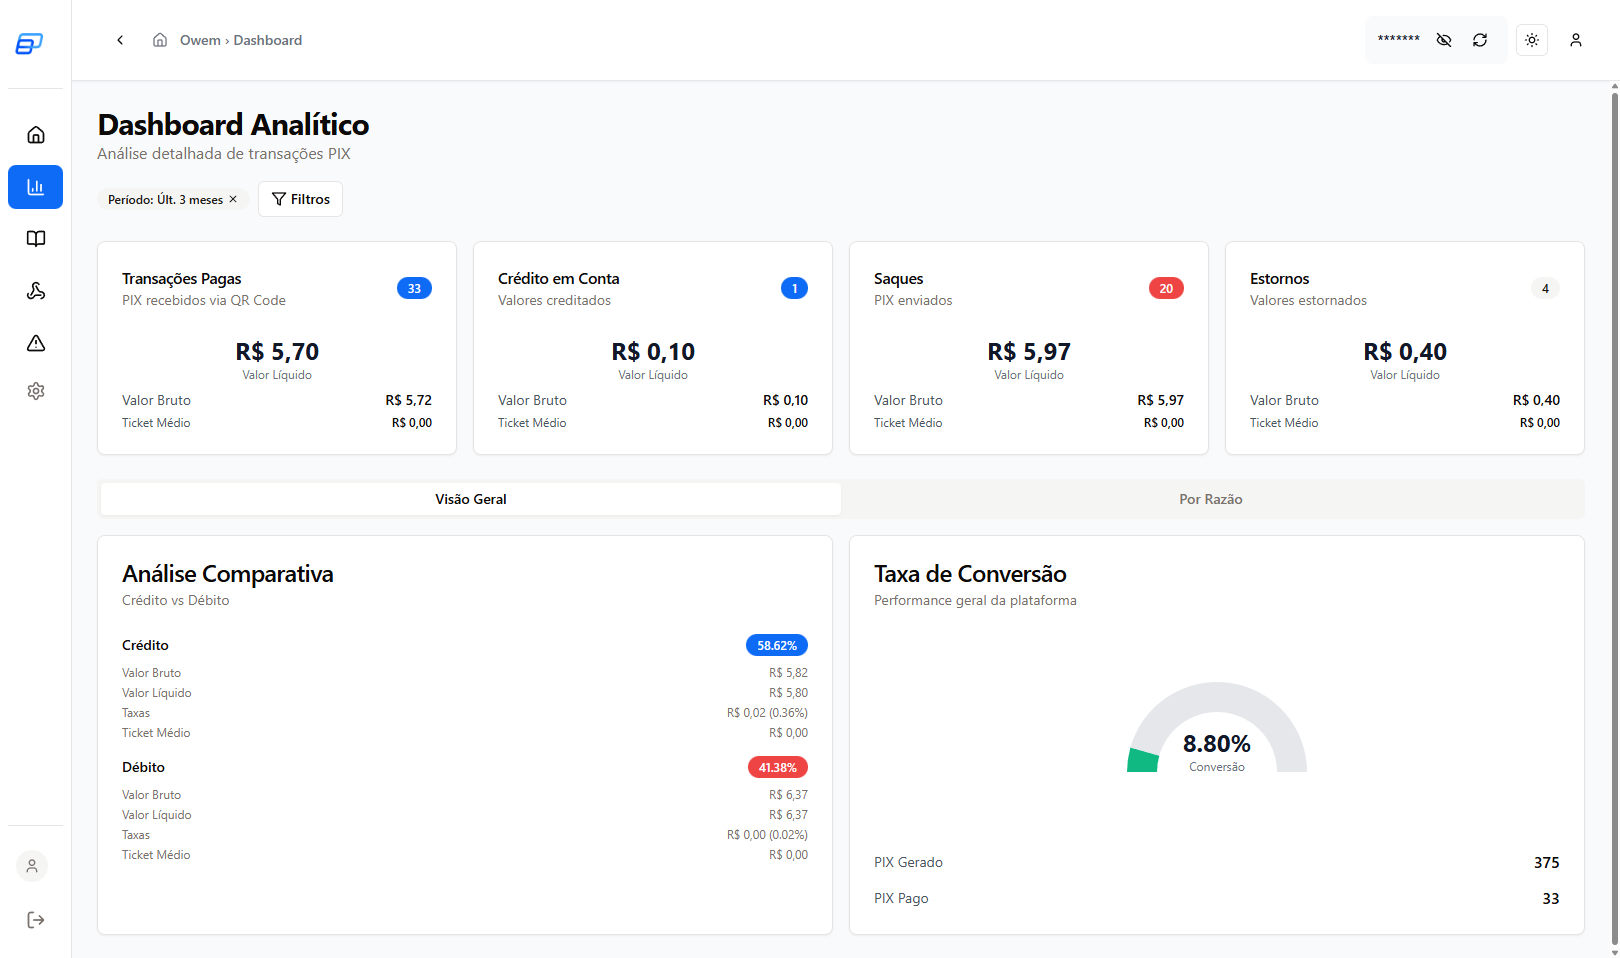Open the profile icon at sidebar bottom

(x=31, y=866)
